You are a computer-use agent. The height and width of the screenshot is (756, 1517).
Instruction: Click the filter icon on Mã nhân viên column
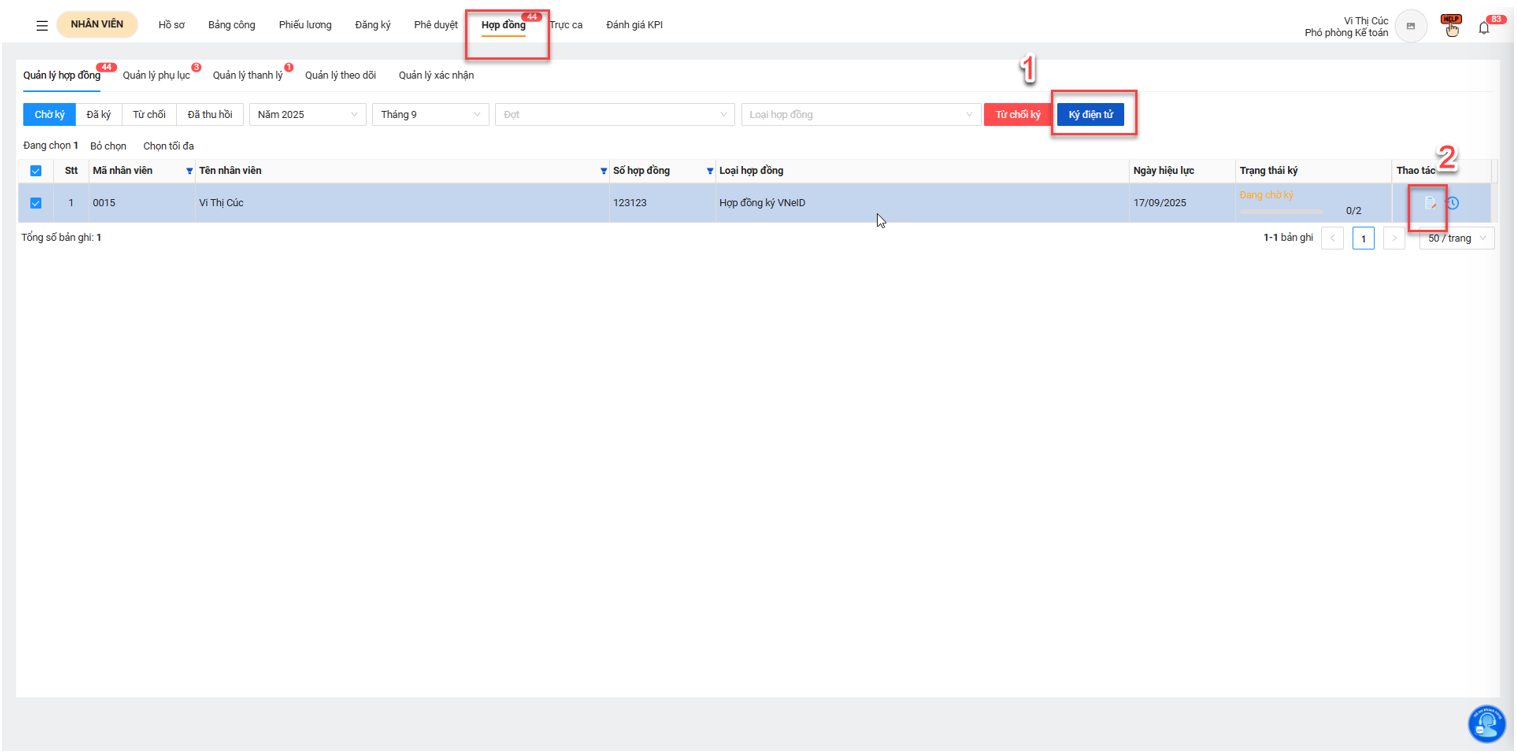click(190, 171)
